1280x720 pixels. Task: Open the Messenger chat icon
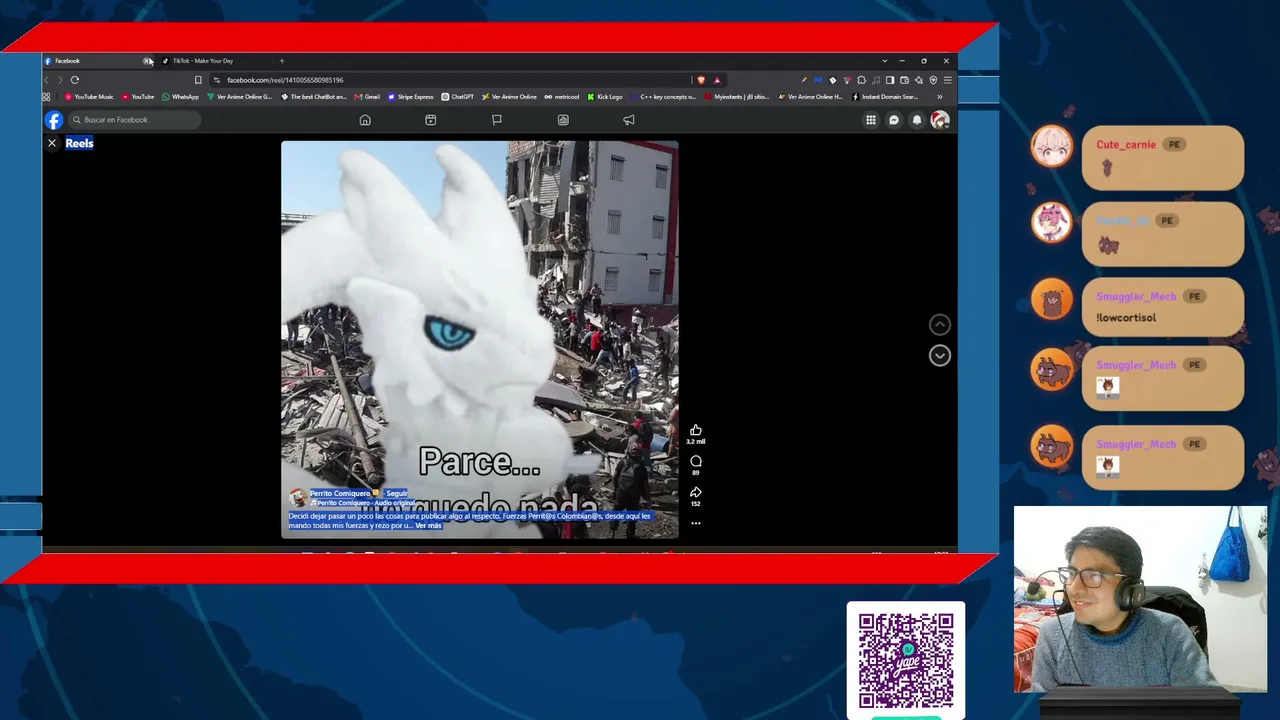(894, 120)
